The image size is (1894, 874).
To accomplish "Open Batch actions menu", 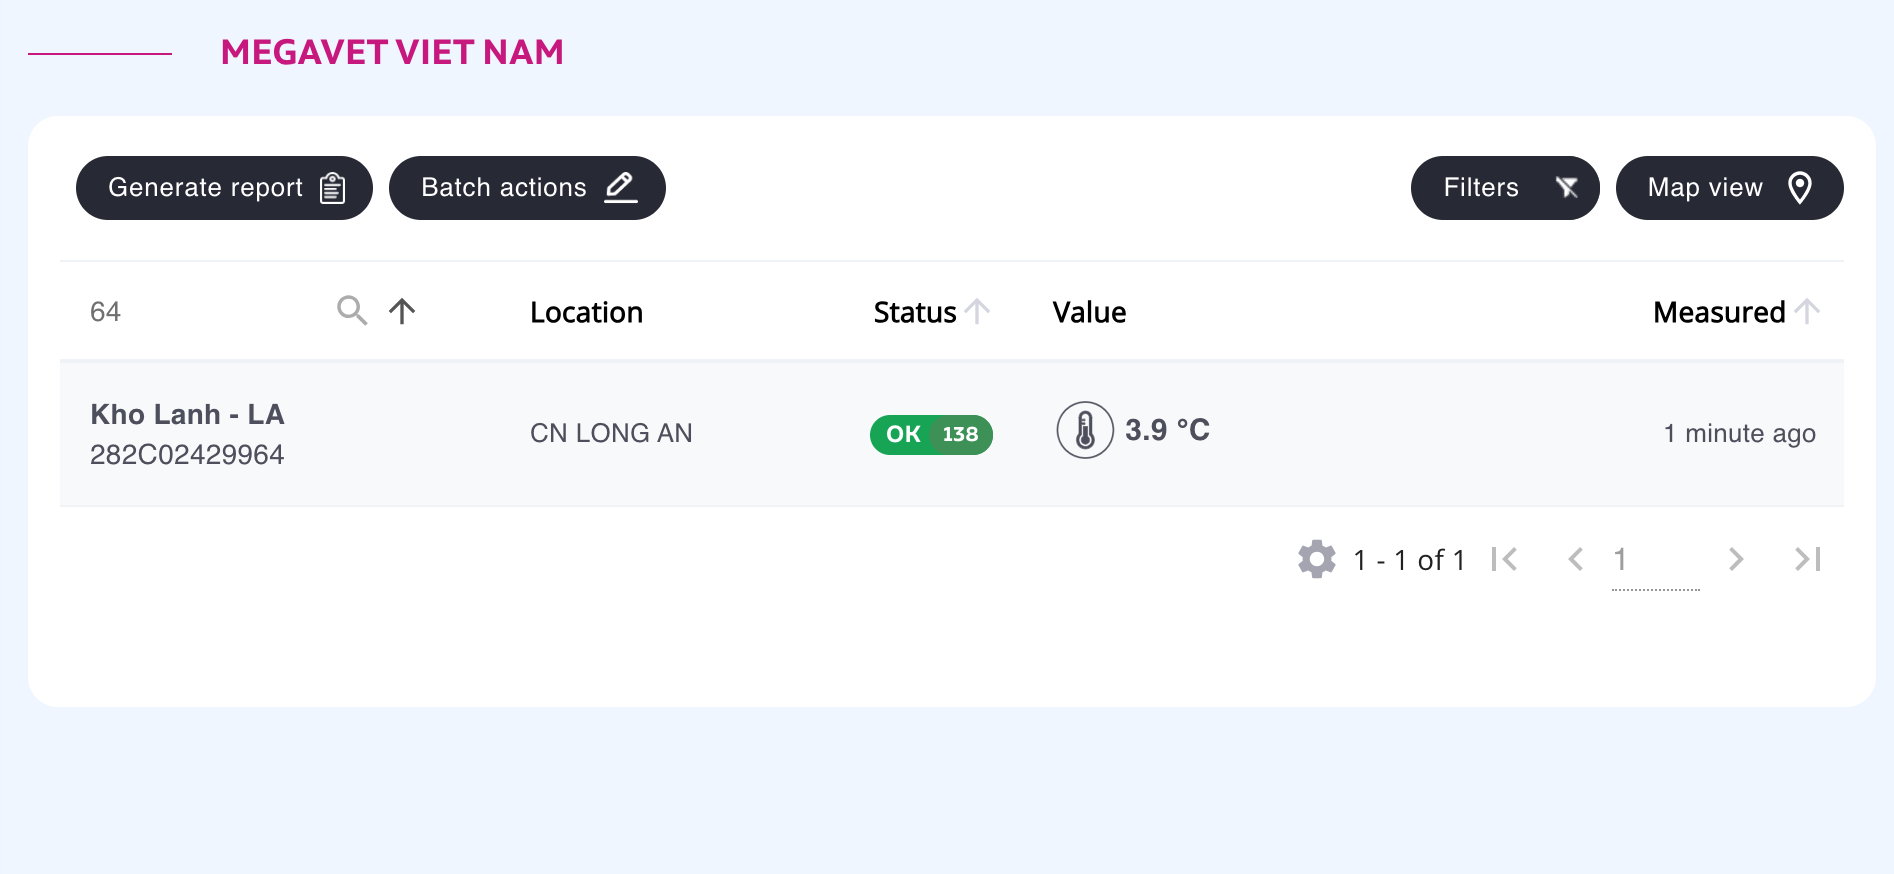I will coord(527,188).
